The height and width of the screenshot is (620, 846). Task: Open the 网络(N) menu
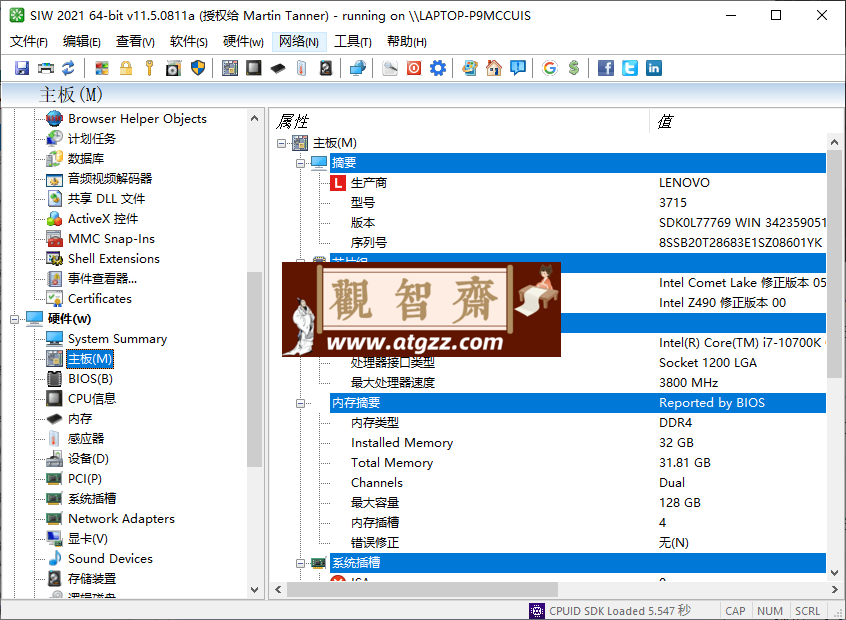pyautogui.click(x=299, y=42)
